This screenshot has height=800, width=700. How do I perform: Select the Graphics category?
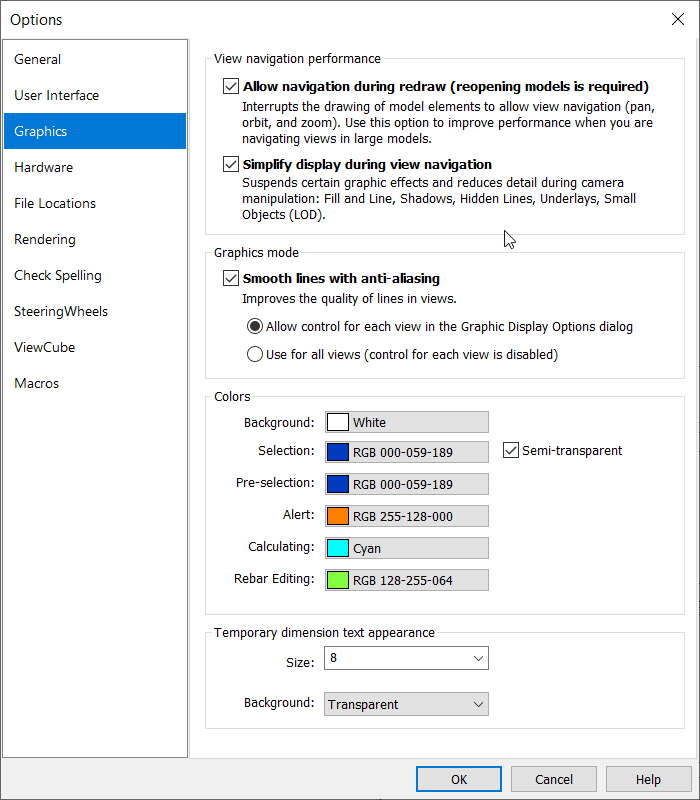tap(95, 131)
